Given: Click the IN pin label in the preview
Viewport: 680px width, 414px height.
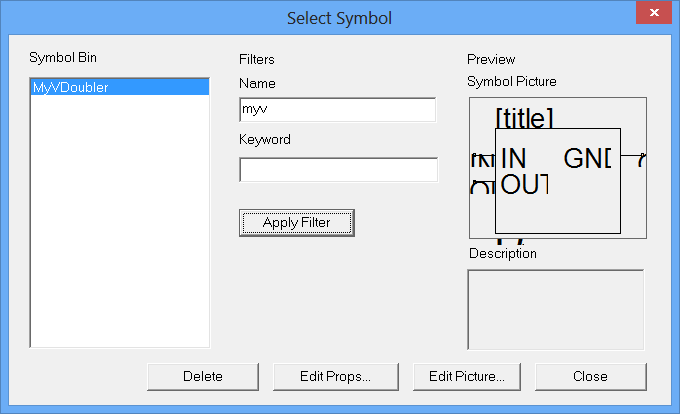Looking at the screenshot, I should pos(513,158).
